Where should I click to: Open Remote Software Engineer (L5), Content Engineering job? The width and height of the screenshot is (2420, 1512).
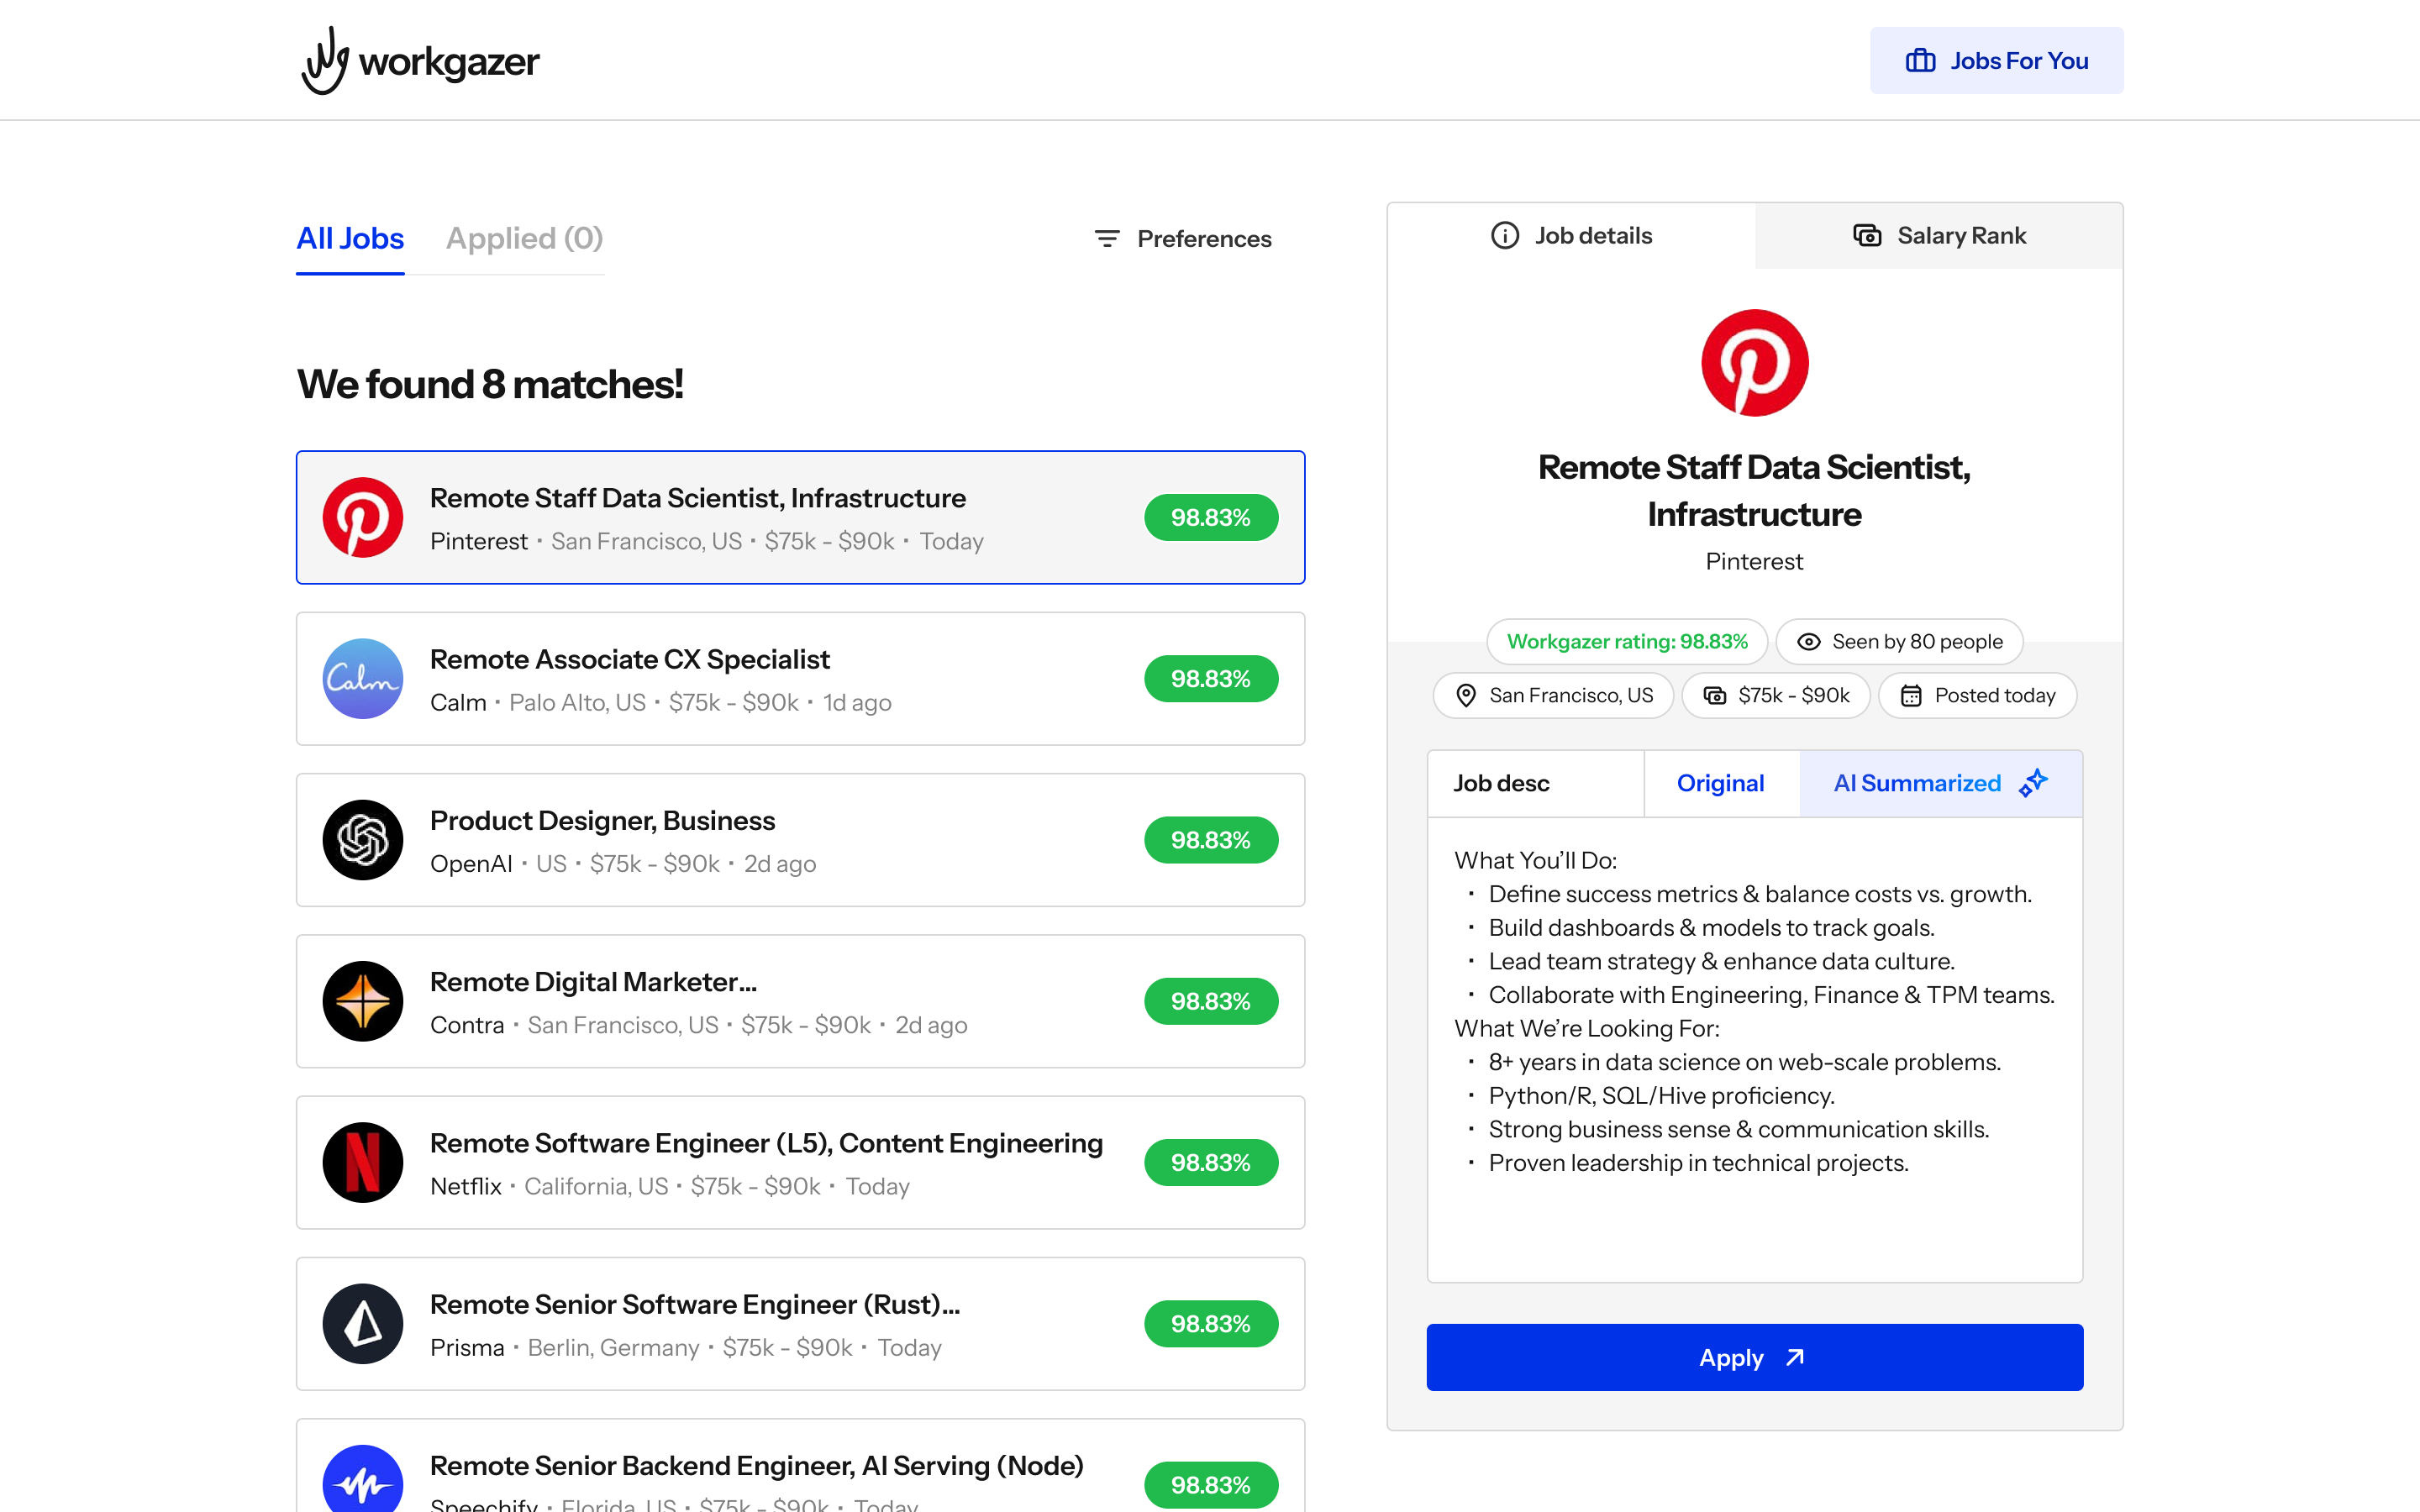click(800, 1162)
